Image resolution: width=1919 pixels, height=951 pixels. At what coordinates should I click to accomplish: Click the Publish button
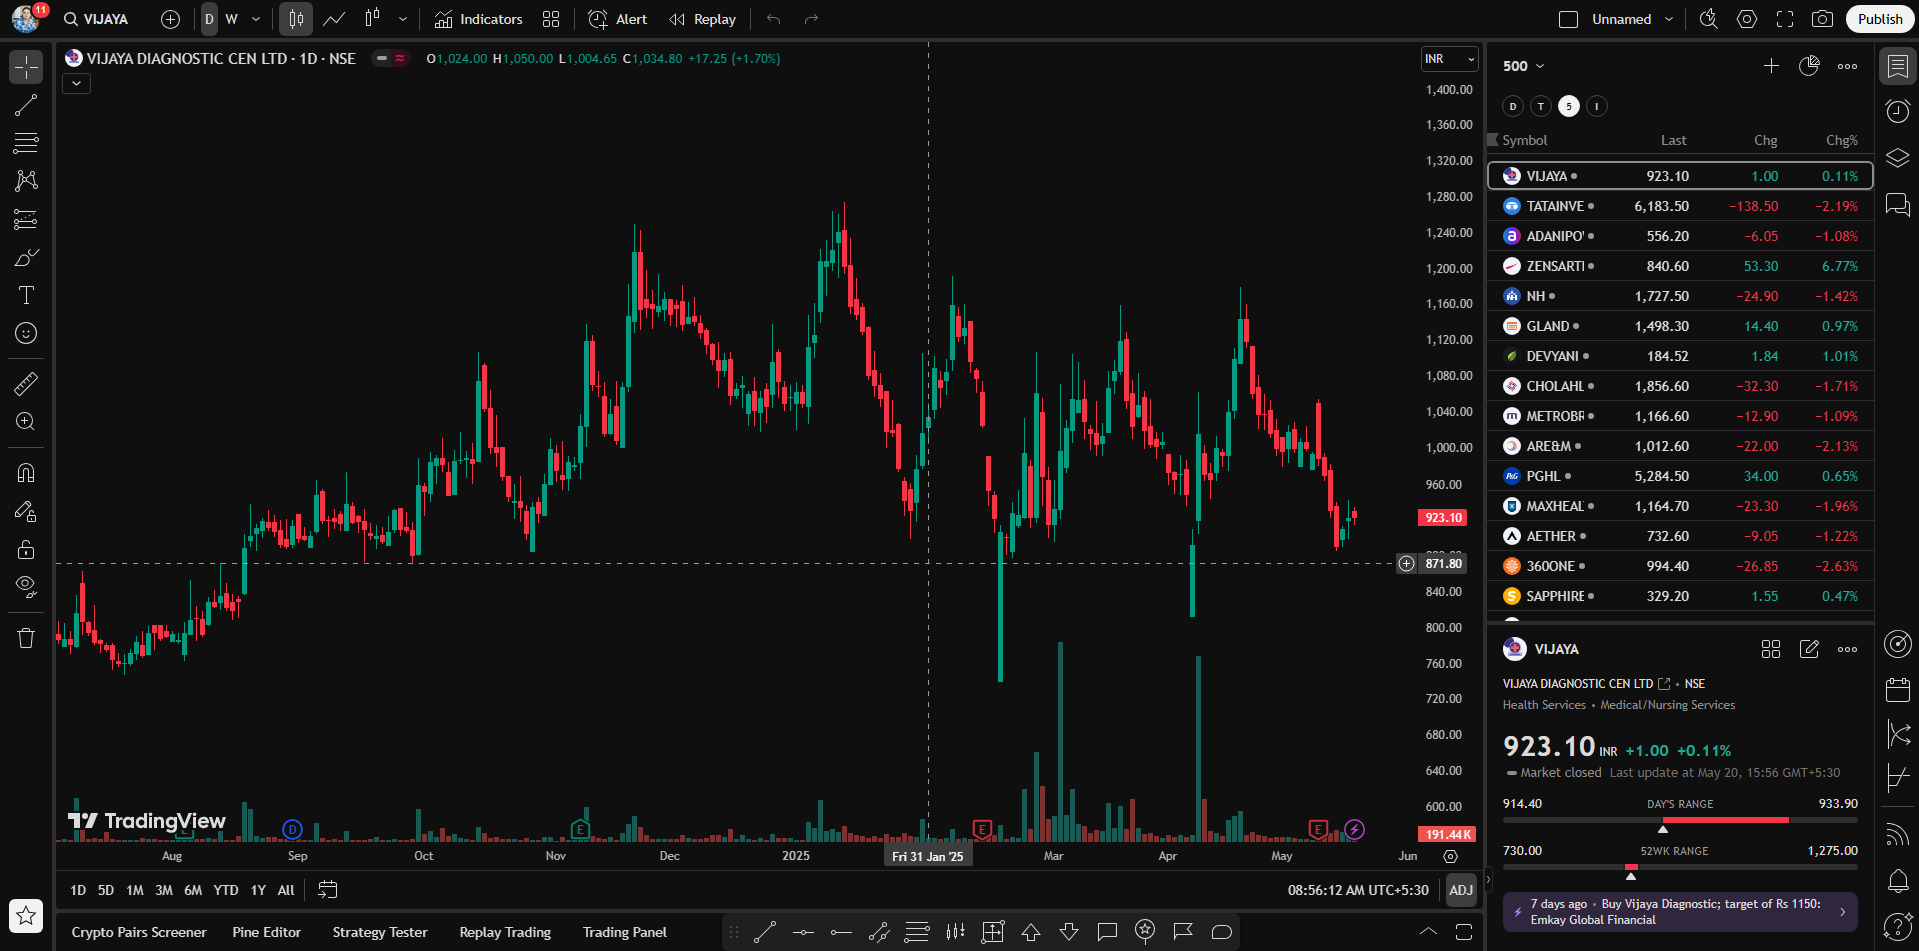pyautogui.click(x=1880, y=19)
